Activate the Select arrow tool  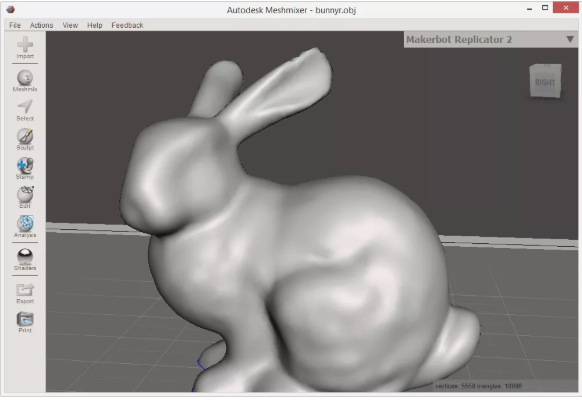(x=25, y=107)
